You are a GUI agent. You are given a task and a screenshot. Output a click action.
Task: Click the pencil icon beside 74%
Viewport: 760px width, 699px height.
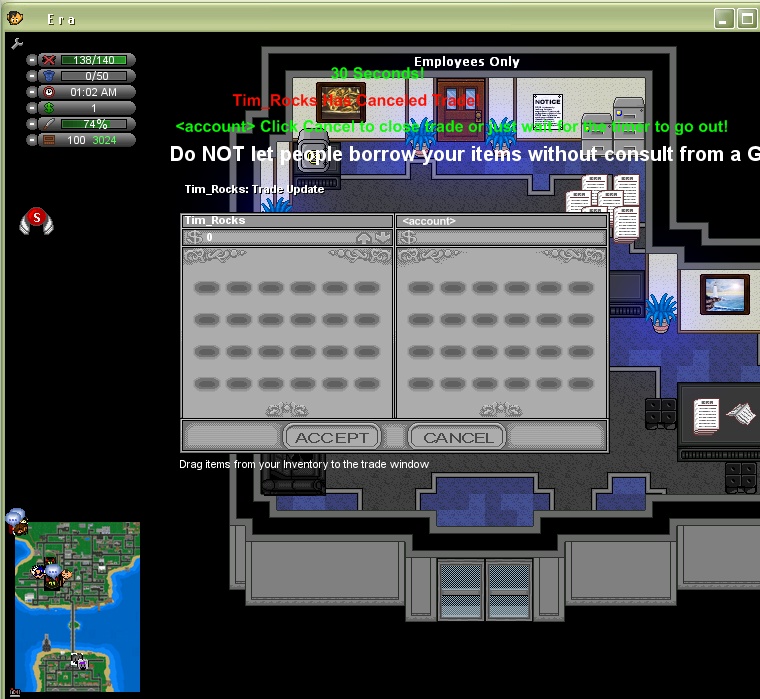coord(49,124)
